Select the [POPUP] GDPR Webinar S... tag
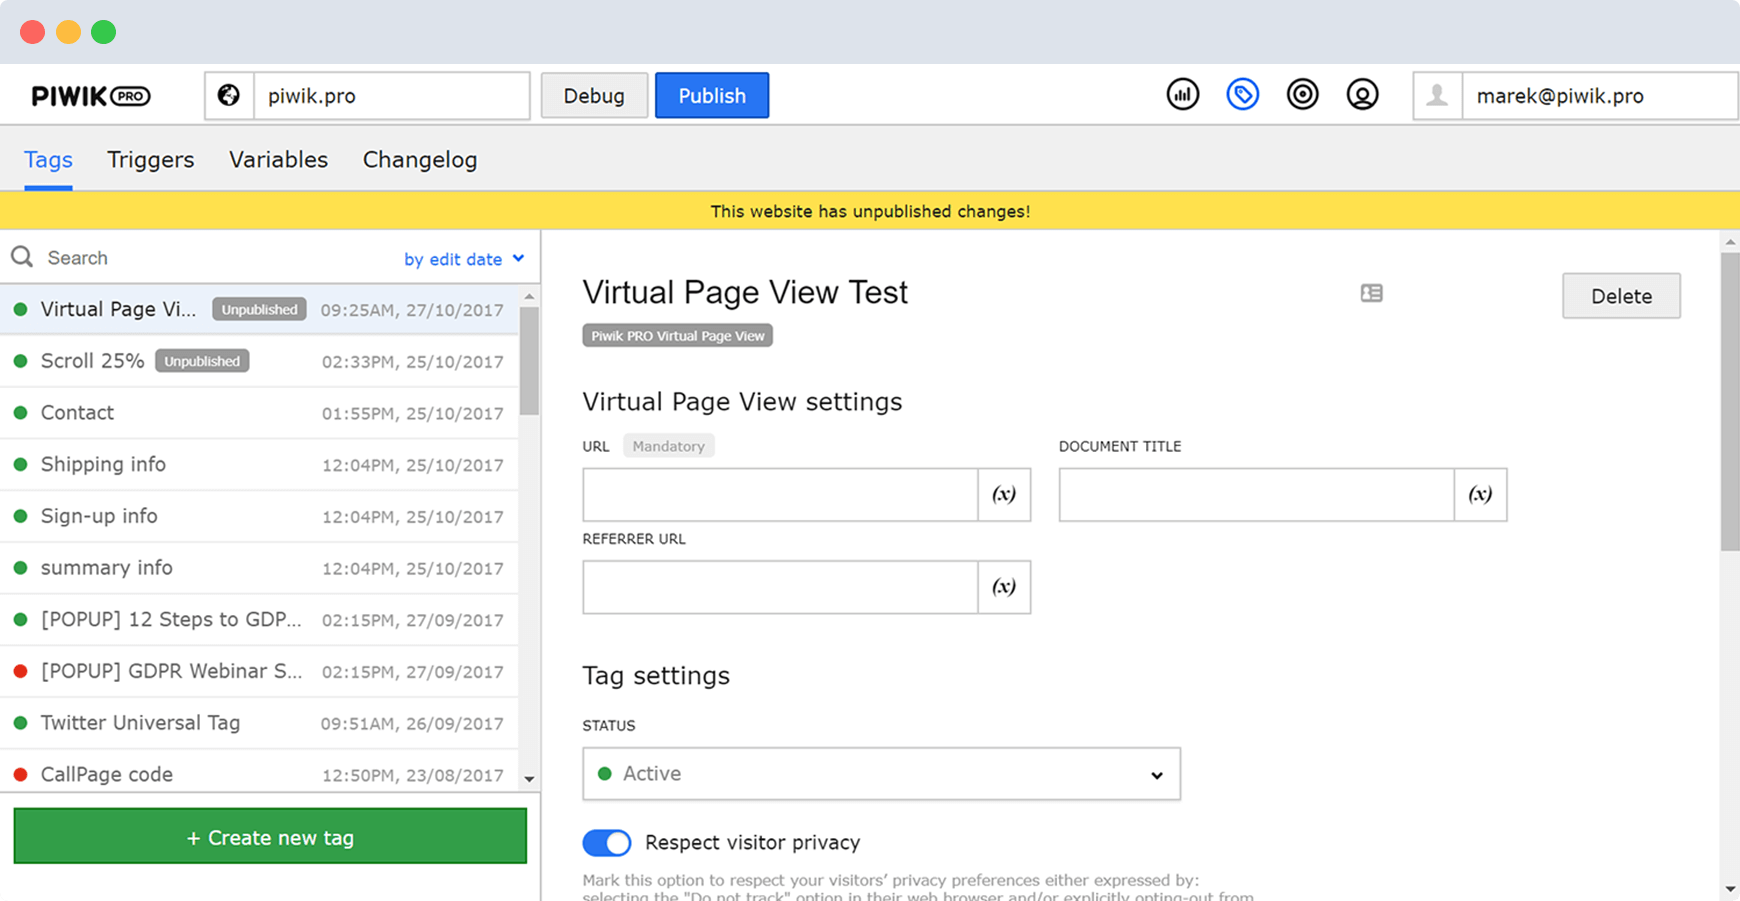The image size is (1740, 901). [x=259, y=671]
